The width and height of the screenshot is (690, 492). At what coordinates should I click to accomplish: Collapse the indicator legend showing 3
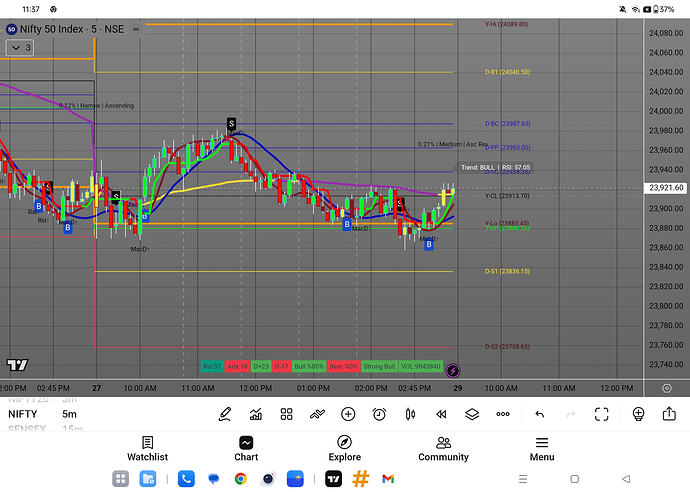point(20,48)
